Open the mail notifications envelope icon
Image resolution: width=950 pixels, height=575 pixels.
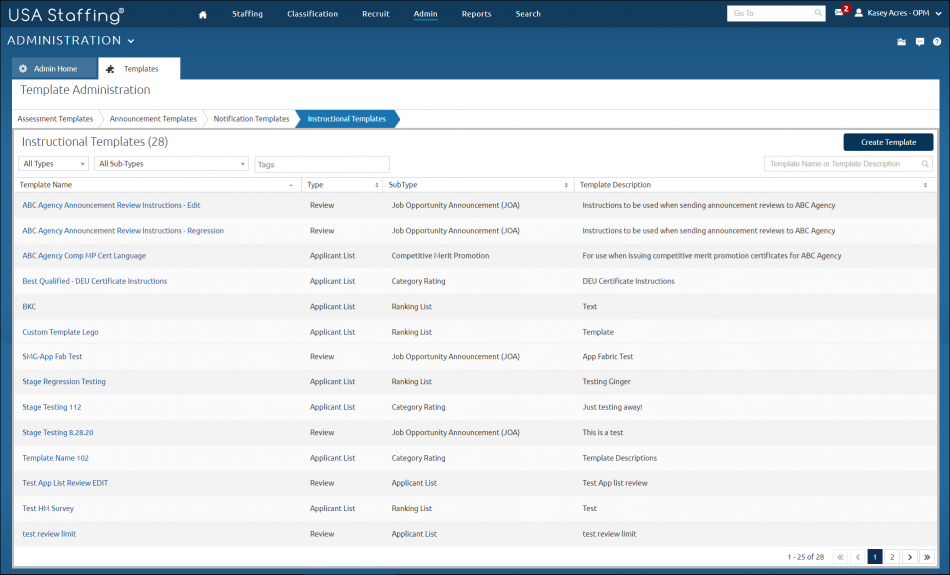[x=839, y=13]
